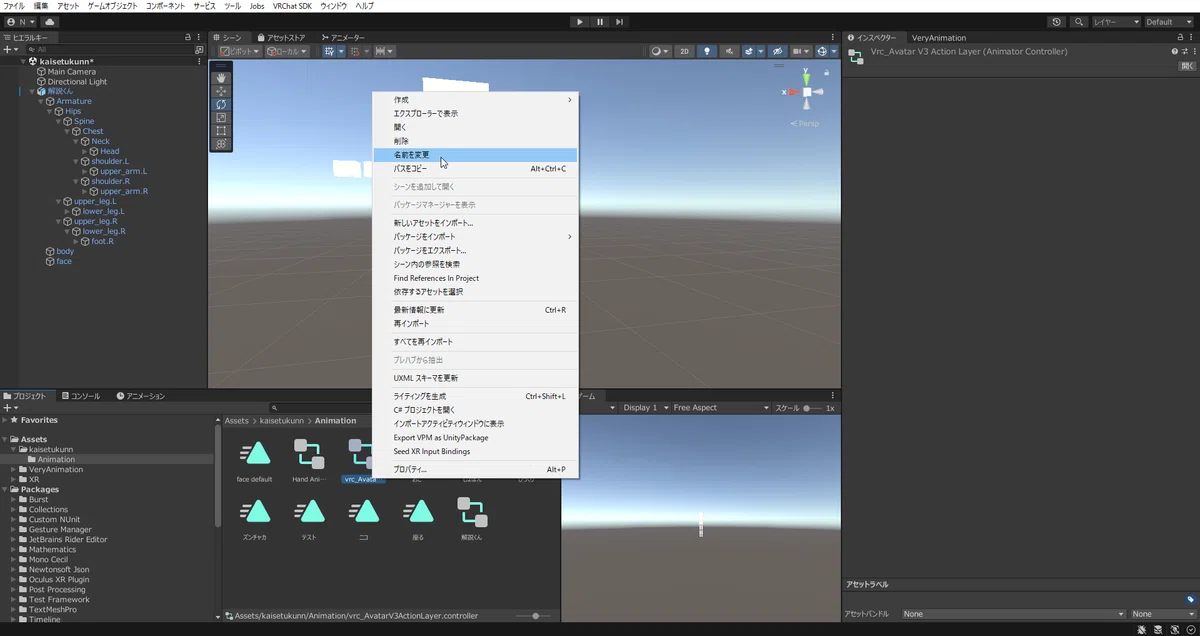This screenshot has height=636, width=1200.
Task: Open the inspector preset sliders icon
Action: tap(1184, 51)
